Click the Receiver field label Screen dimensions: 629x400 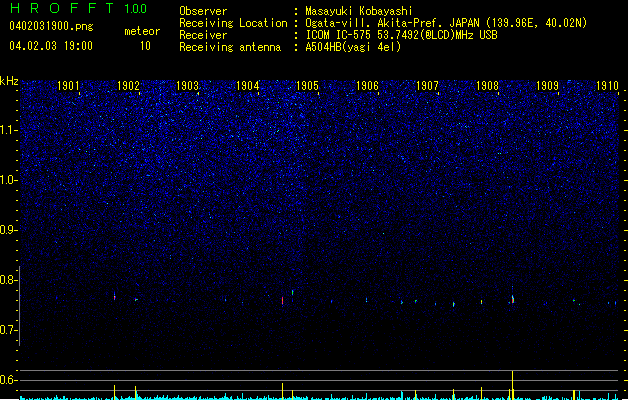click(203, 35)
